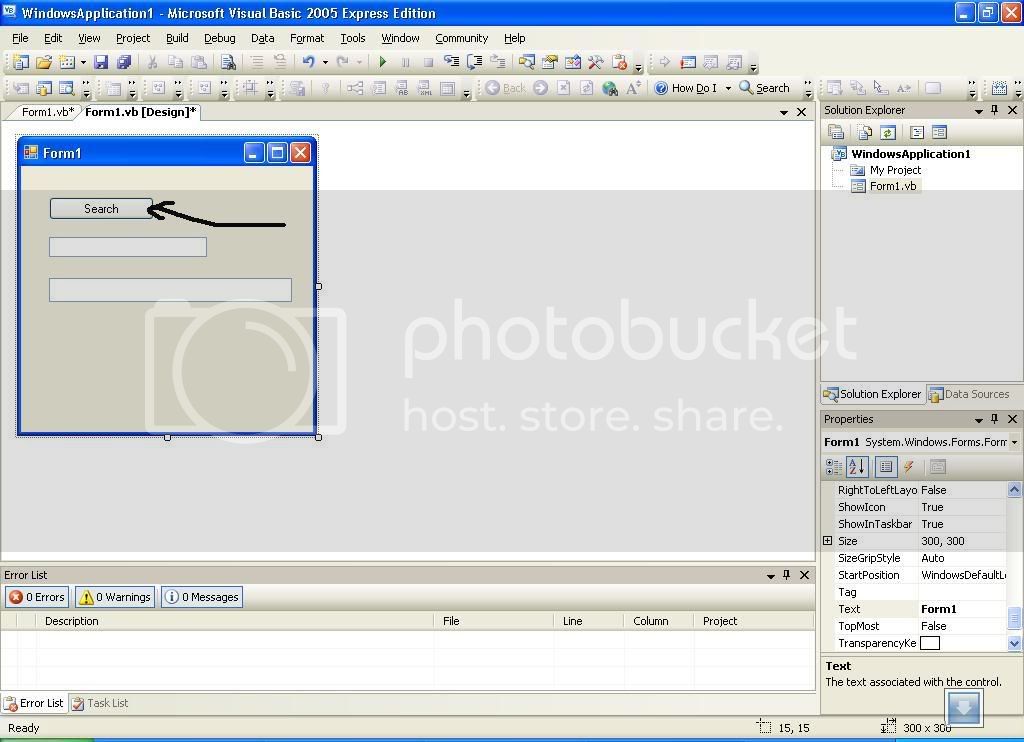Auto-hide the Solution Explorer with pin icon
Image resolution: width=1024 pixels, height=742 pixels.
(994, 110)
